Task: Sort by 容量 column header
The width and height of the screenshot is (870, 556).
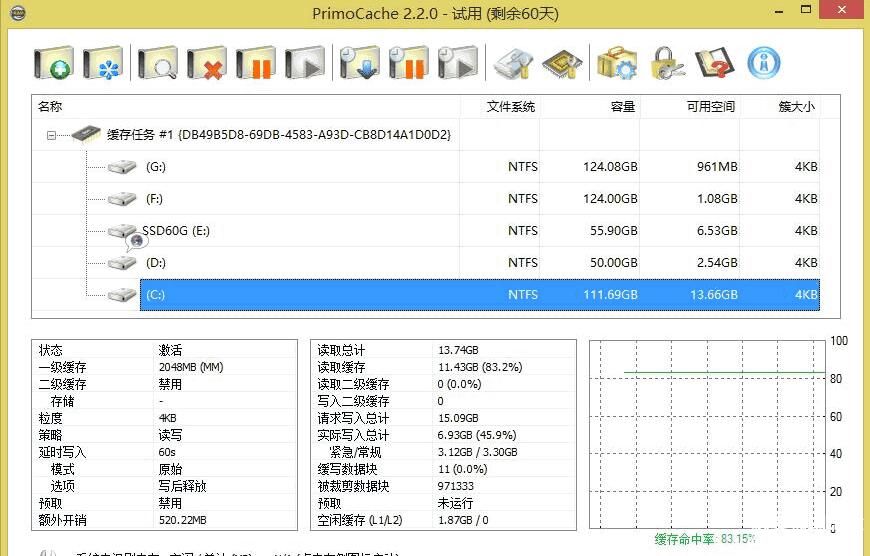Action: click(x=589, y=107)
